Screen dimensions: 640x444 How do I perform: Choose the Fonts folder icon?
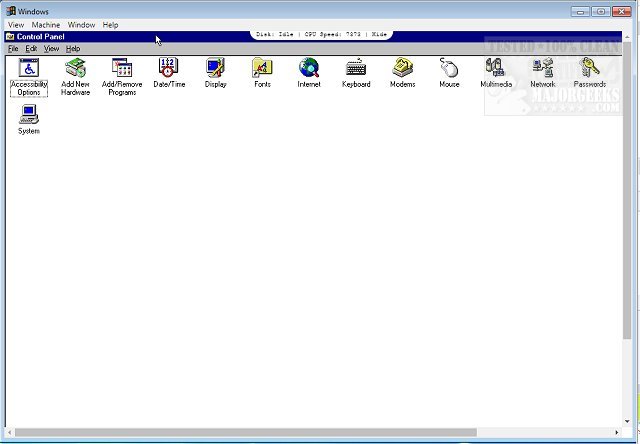point(262,68)
